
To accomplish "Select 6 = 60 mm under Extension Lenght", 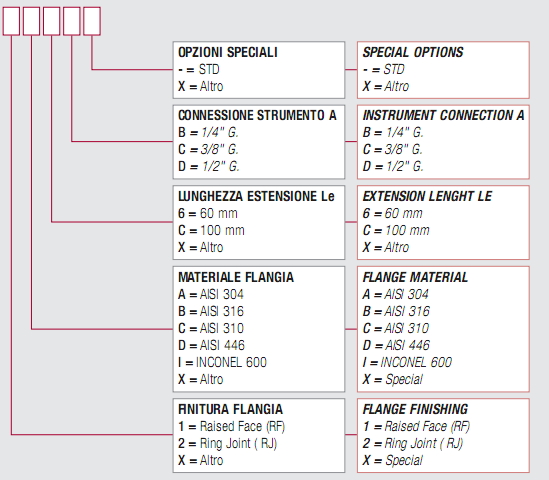I will [x=392, y=213].
